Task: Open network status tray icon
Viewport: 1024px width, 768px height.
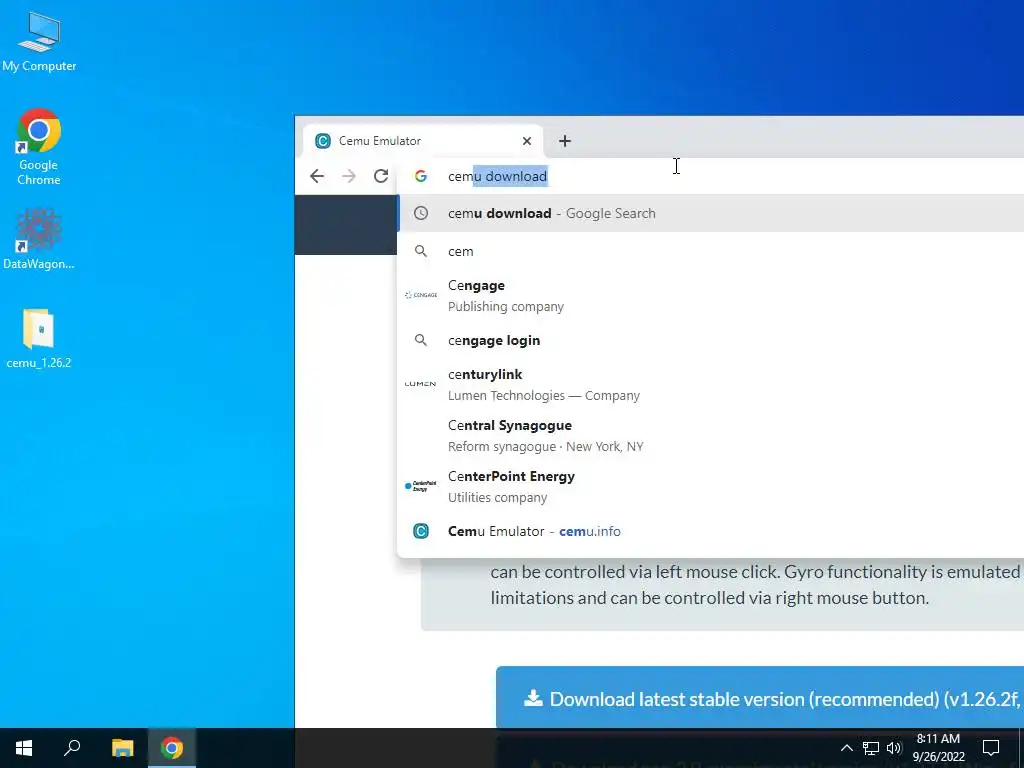Action: pos(871,748)
